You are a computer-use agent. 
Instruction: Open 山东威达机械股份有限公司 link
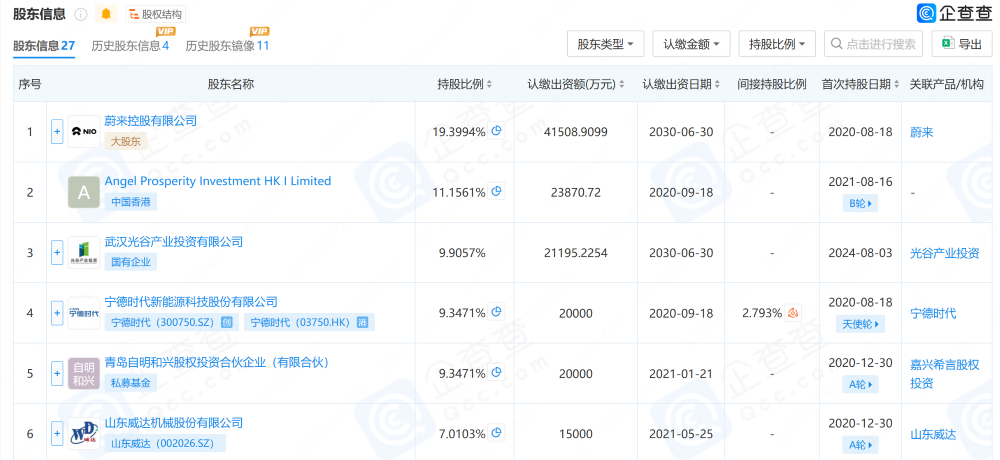[173, 423]
